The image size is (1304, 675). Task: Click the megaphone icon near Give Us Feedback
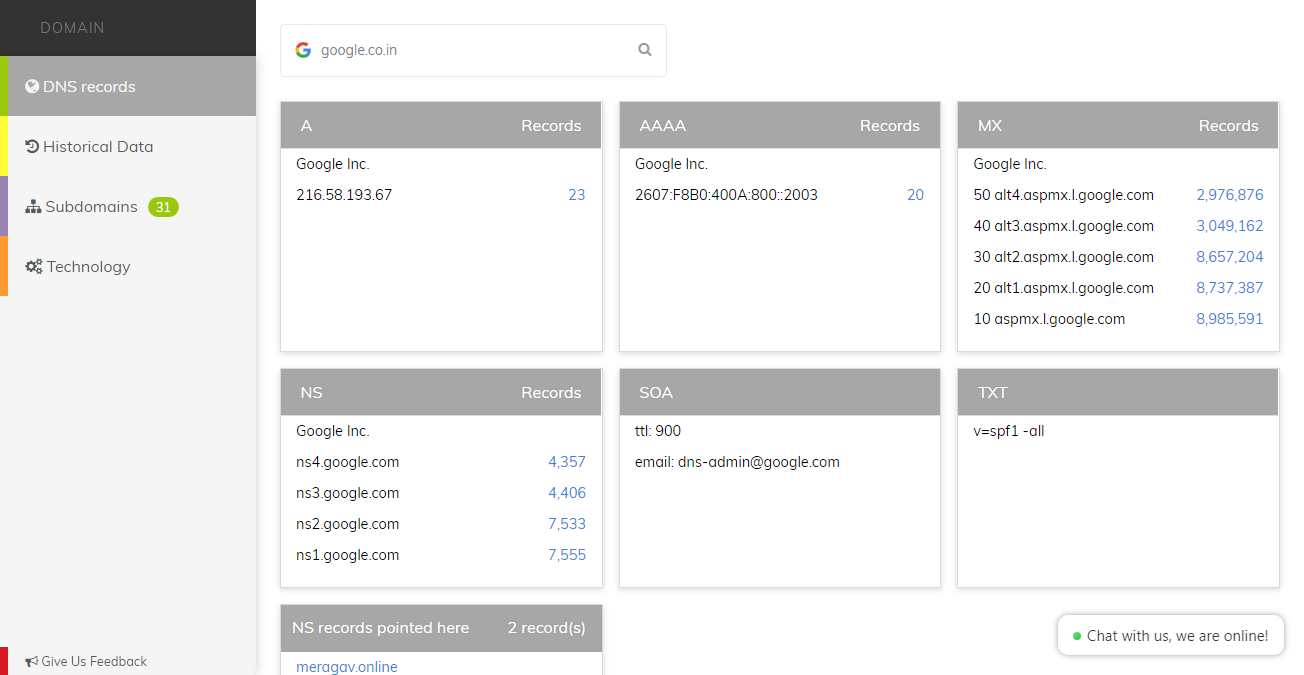32,662
